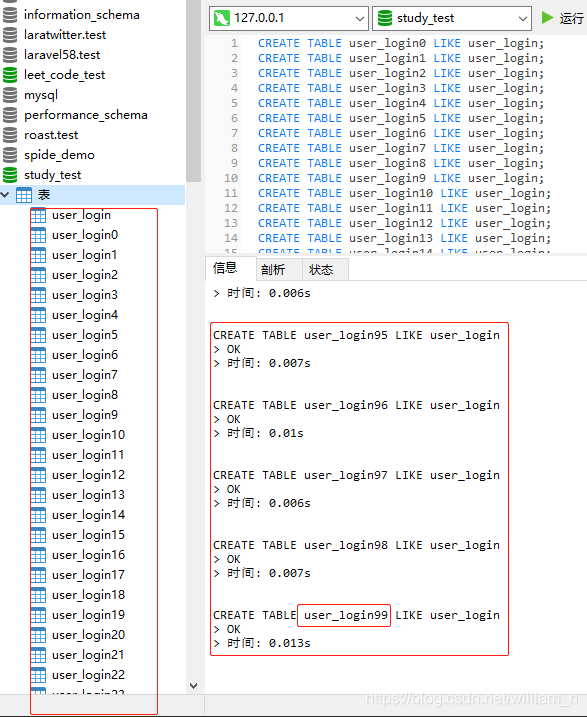
Task: Click the table icon beside user_login0
Action: pos(38,235)
